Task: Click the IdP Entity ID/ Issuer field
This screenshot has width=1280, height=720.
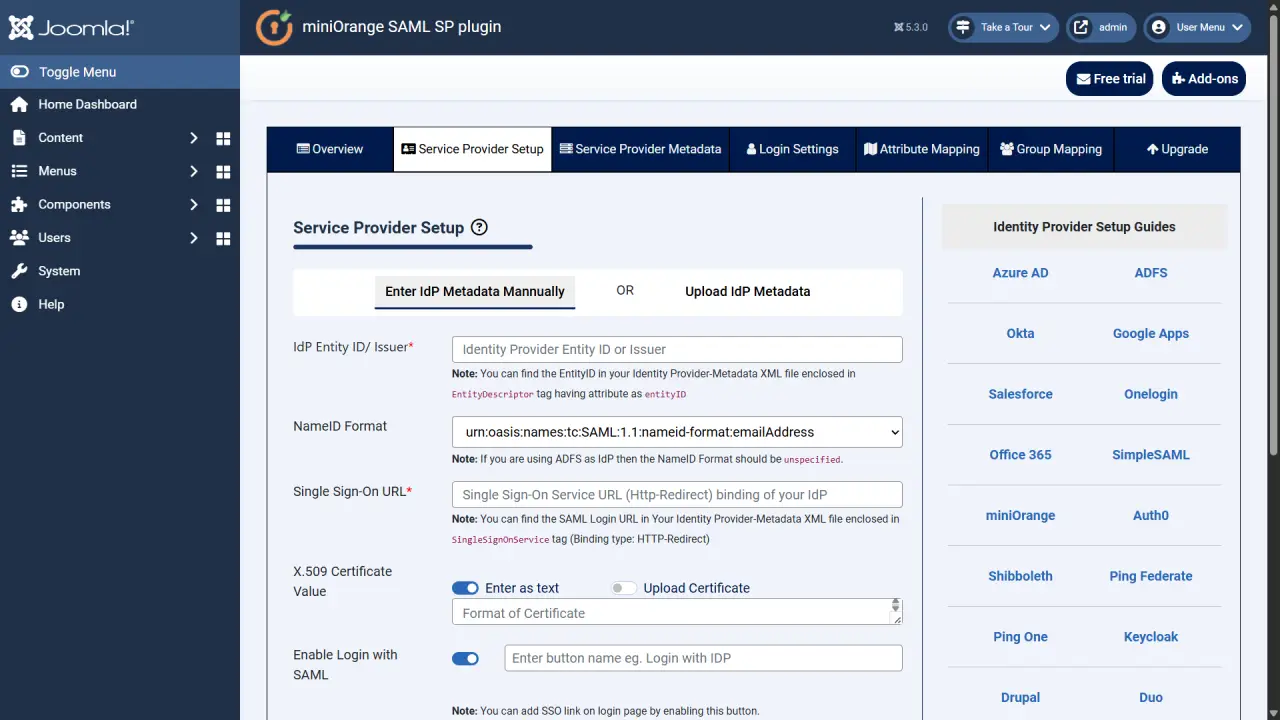Action: (677, 349)
